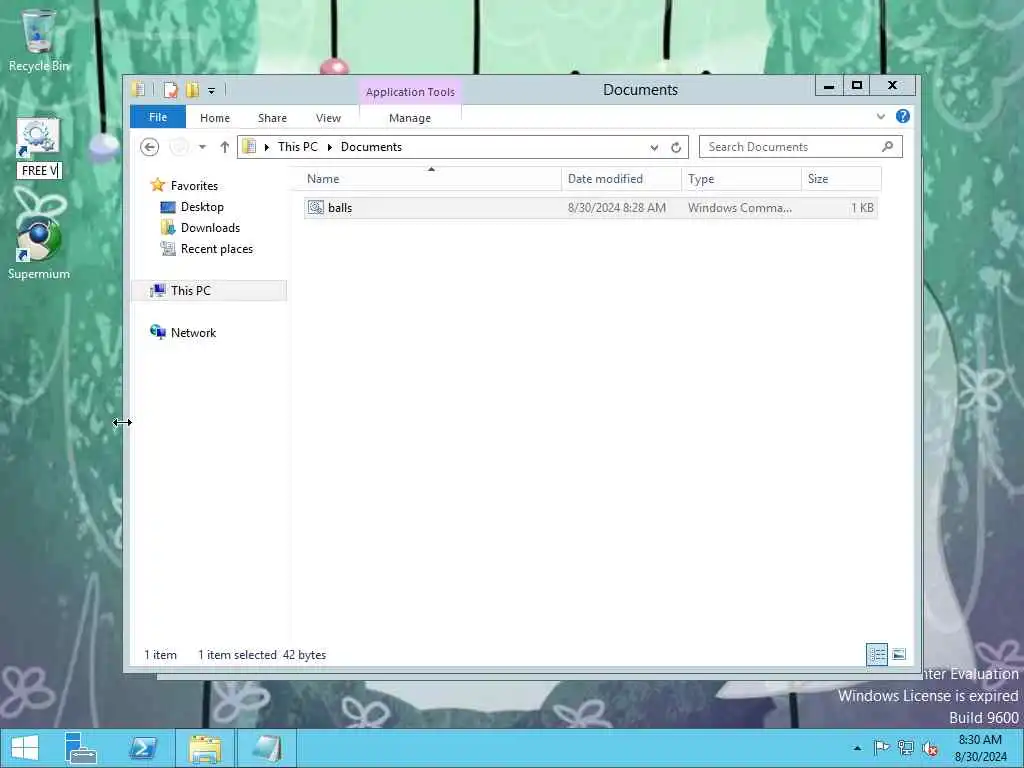
Task: Open the Recycle Bin desktop icon
Action: click(x=39, y=39)
